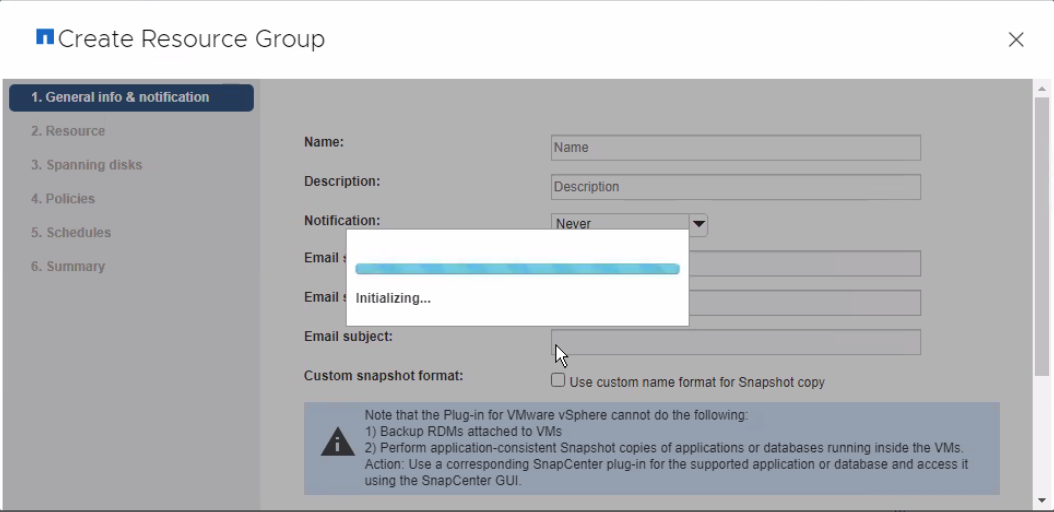The height and width of the screenshot is (512, 1054).
Task: Go to step 2 Resource
Action: [68, 131]
